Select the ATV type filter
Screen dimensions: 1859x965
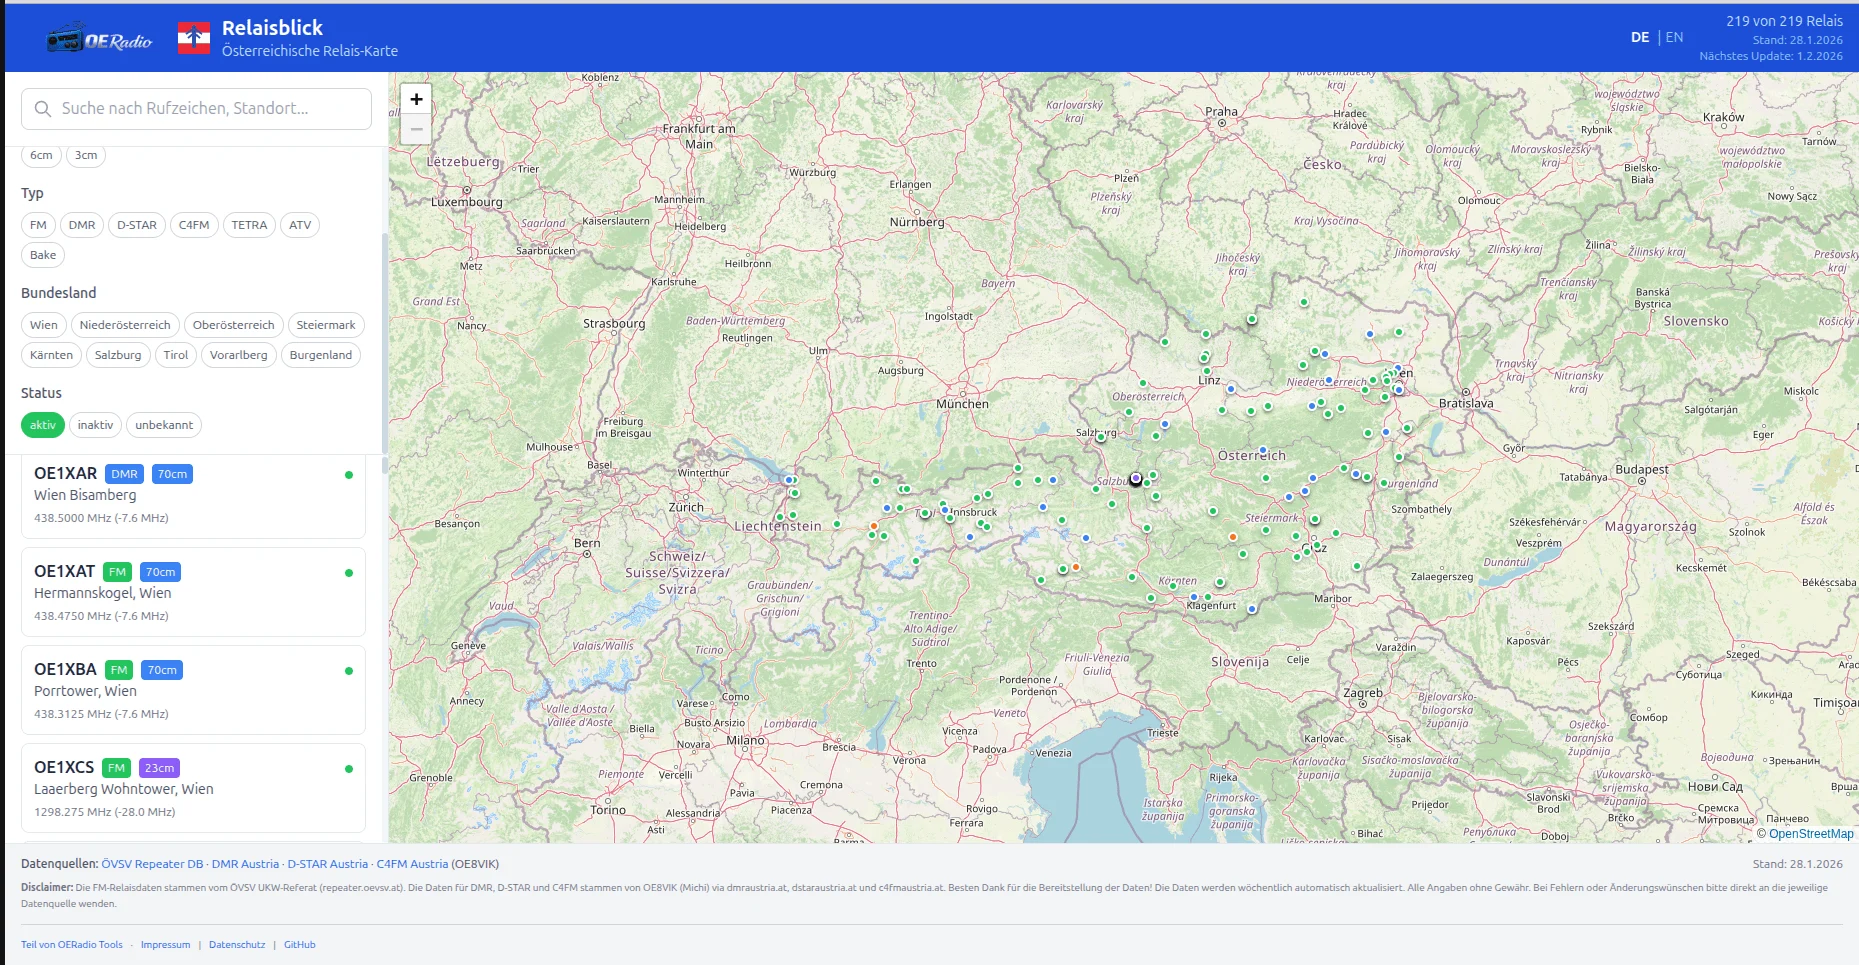click(300, 224)
